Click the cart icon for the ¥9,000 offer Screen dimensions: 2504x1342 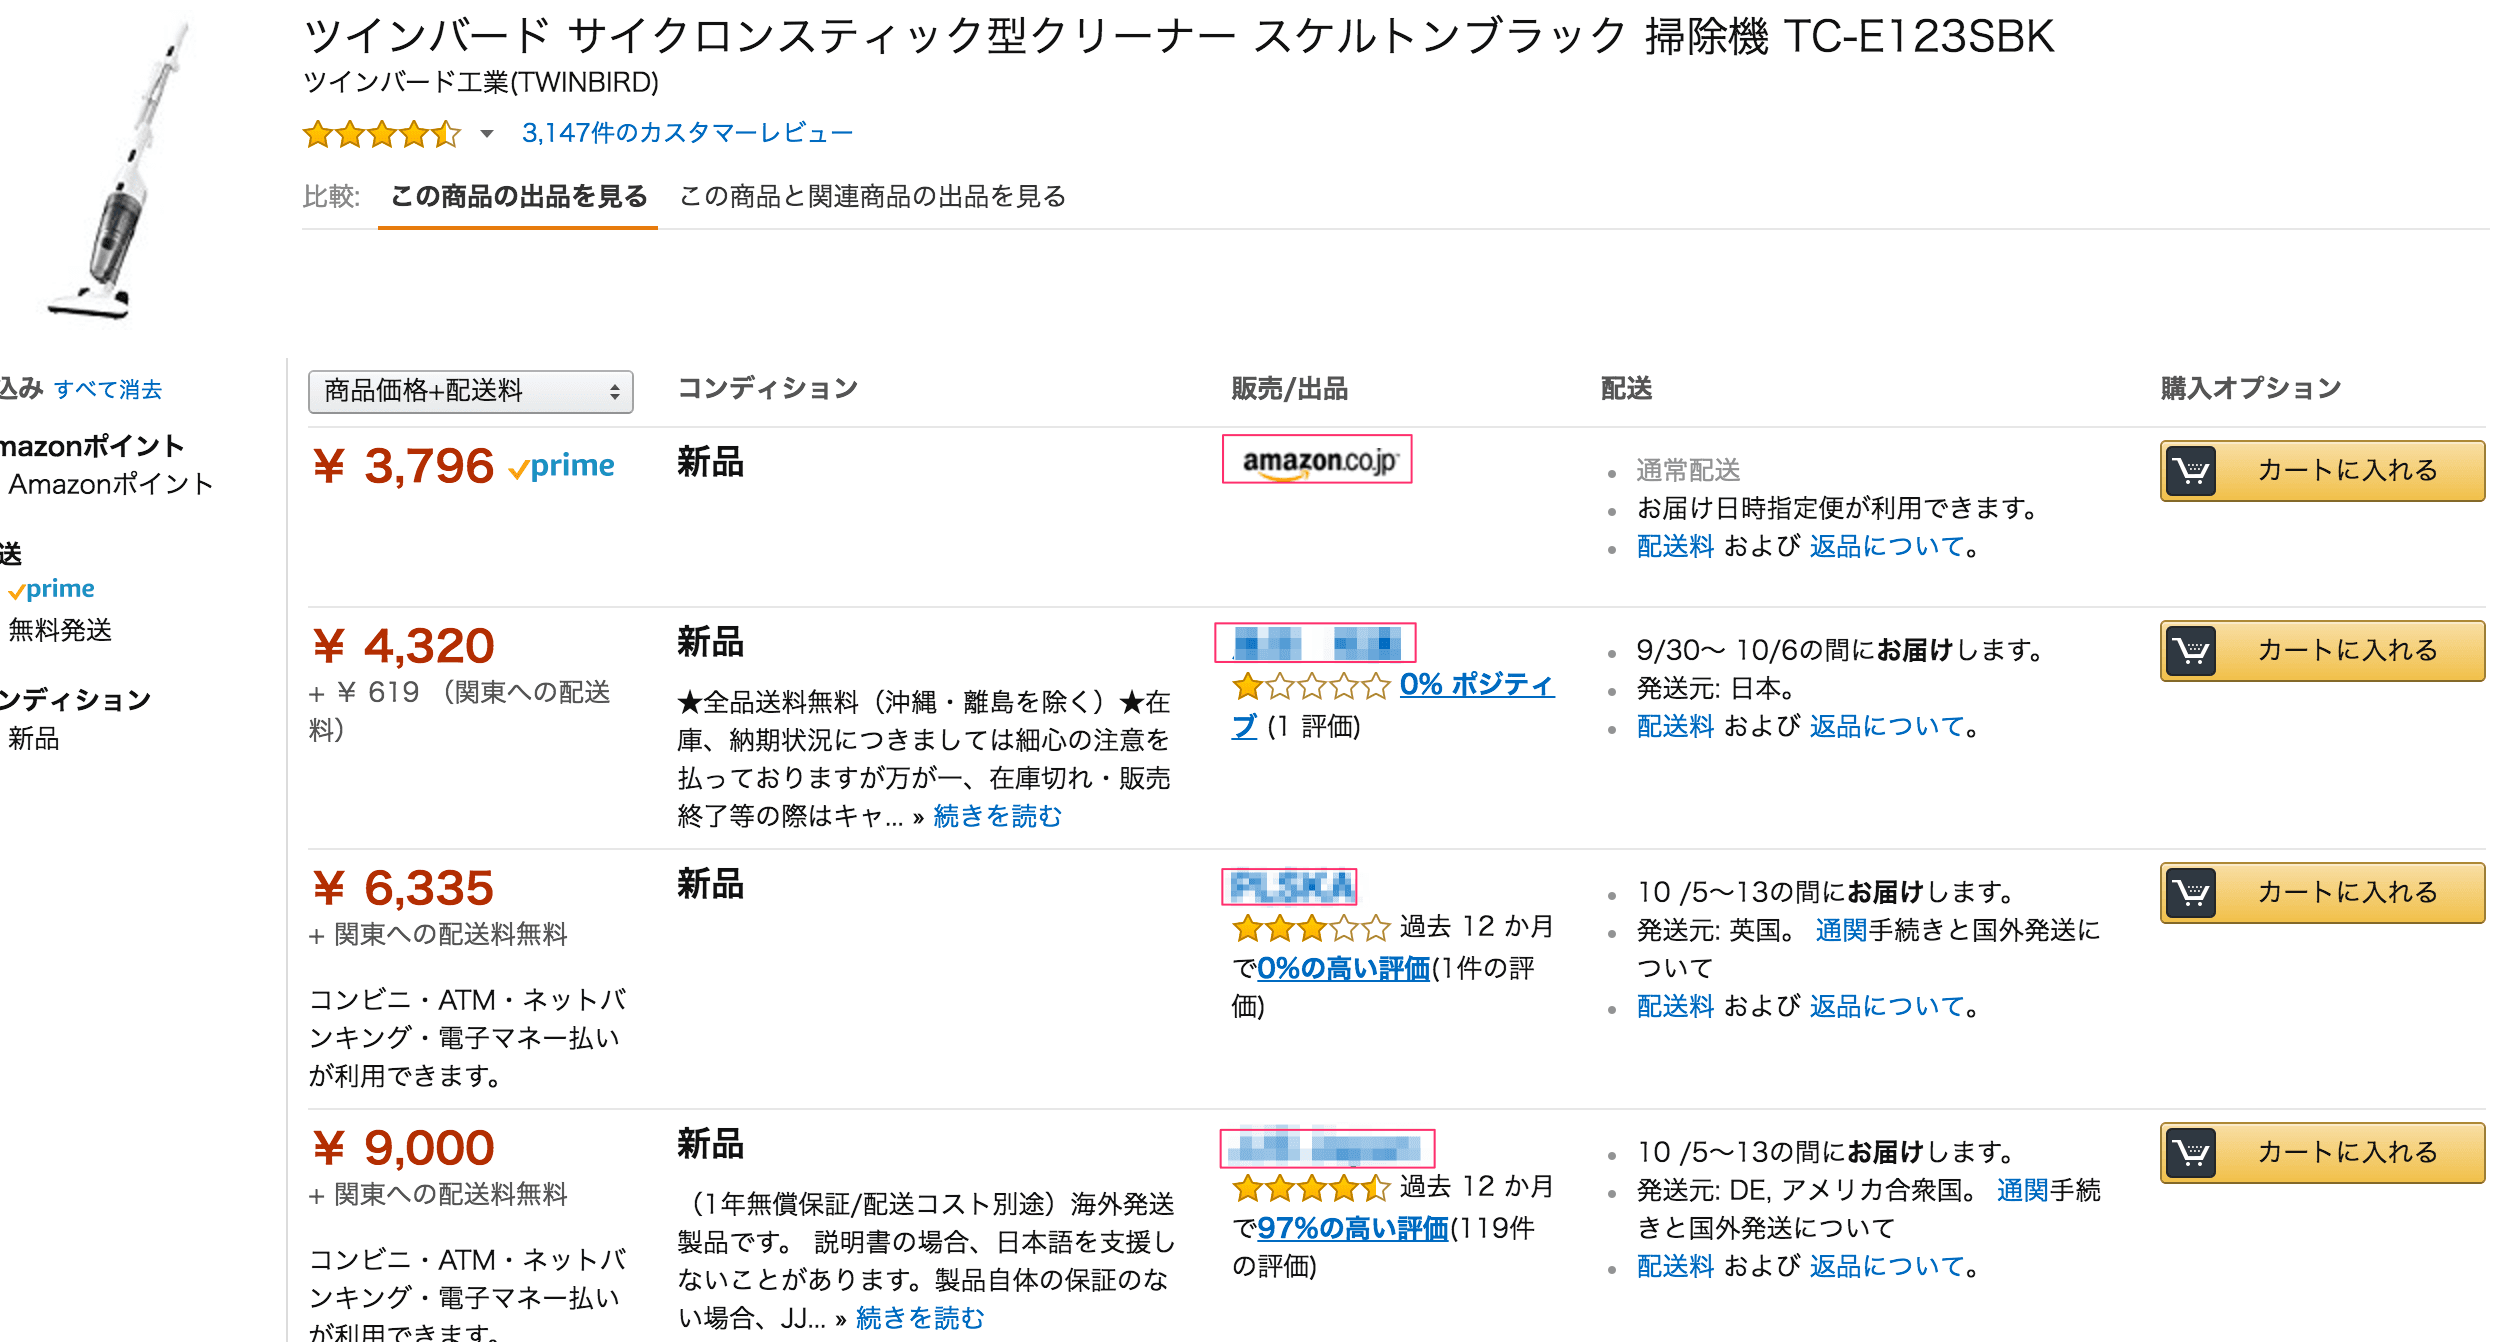coord(2191,1153)
